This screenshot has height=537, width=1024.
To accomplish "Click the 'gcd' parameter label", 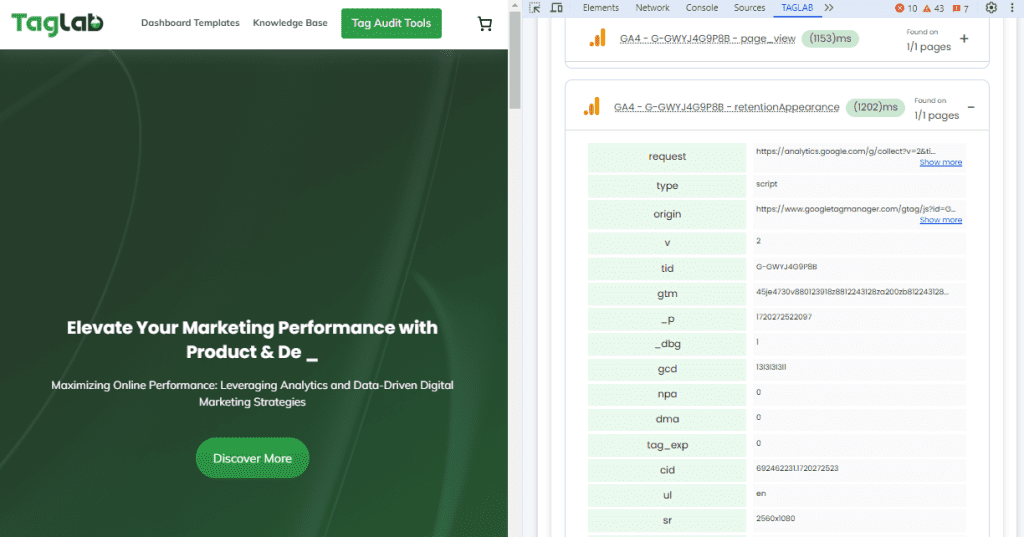I will 667,369.
